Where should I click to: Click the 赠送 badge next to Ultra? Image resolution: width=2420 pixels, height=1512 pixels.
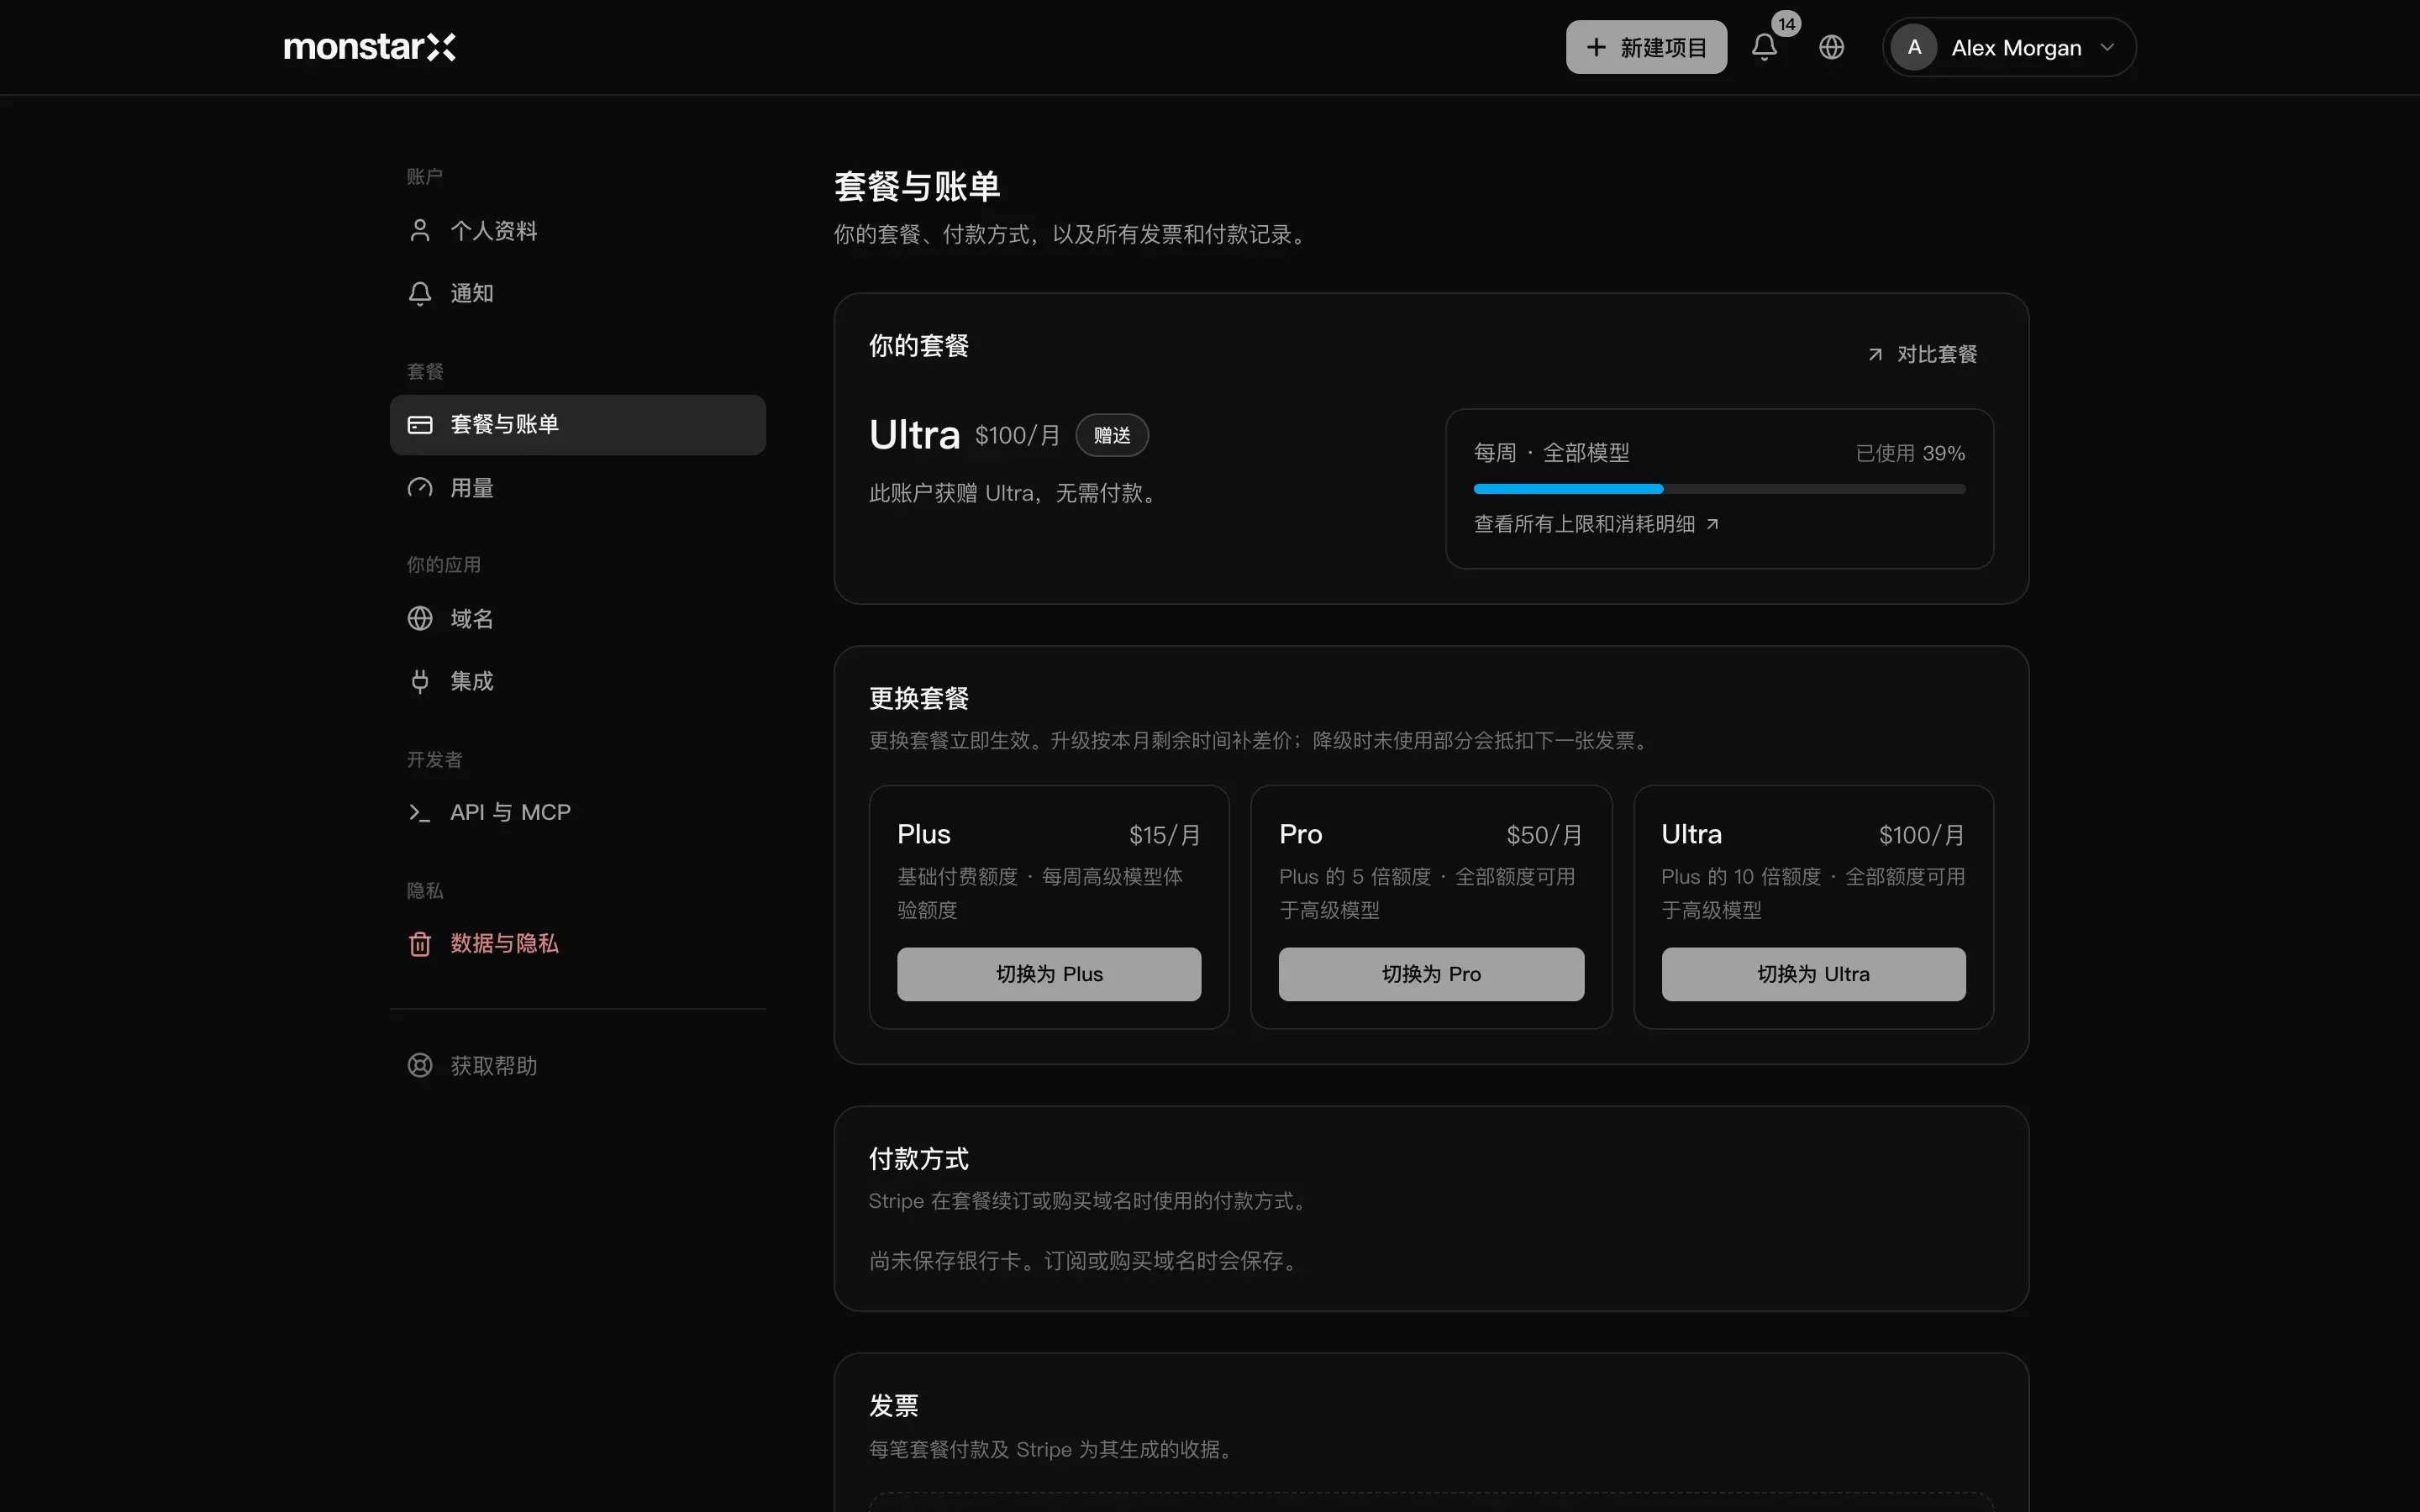tap(1112, 436)
